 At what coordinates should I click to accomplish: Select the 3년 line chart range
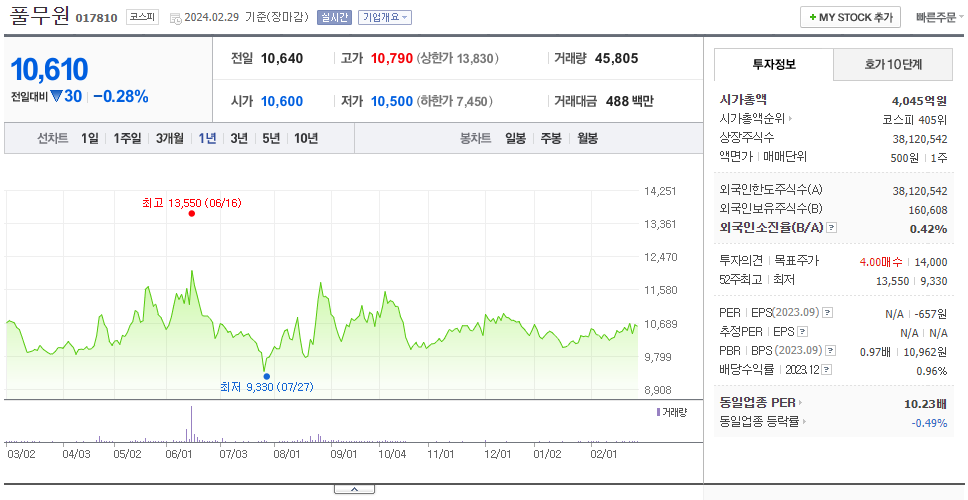coord(239,138)
